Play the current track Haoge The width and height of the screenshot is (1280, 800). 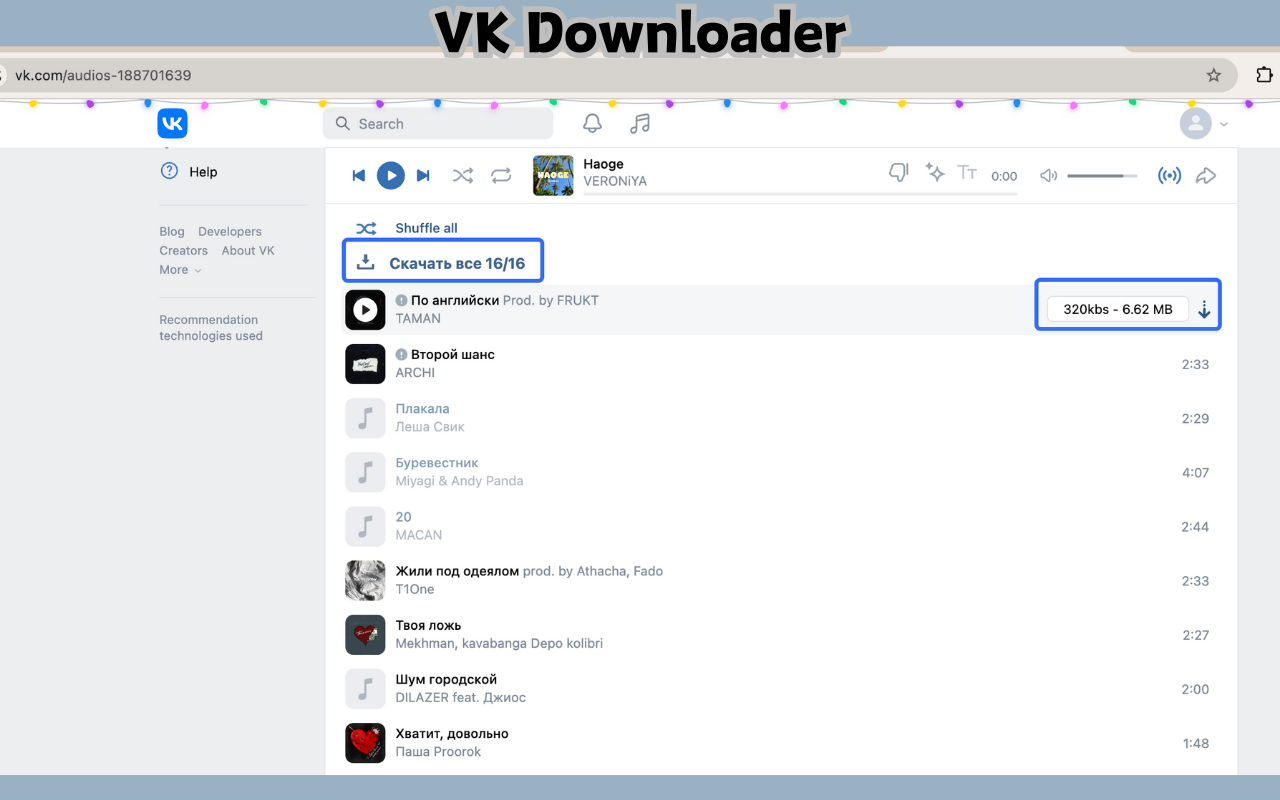(391, 175)
